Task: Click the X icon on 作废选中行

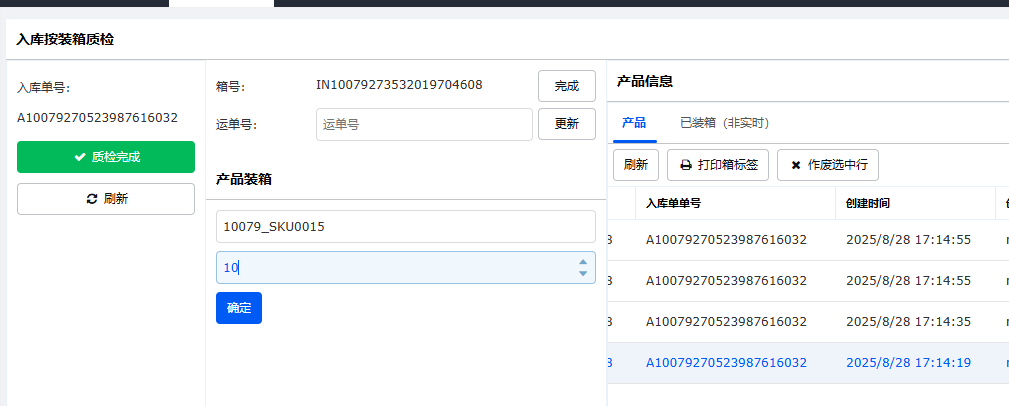Action: tap(796, 165)
